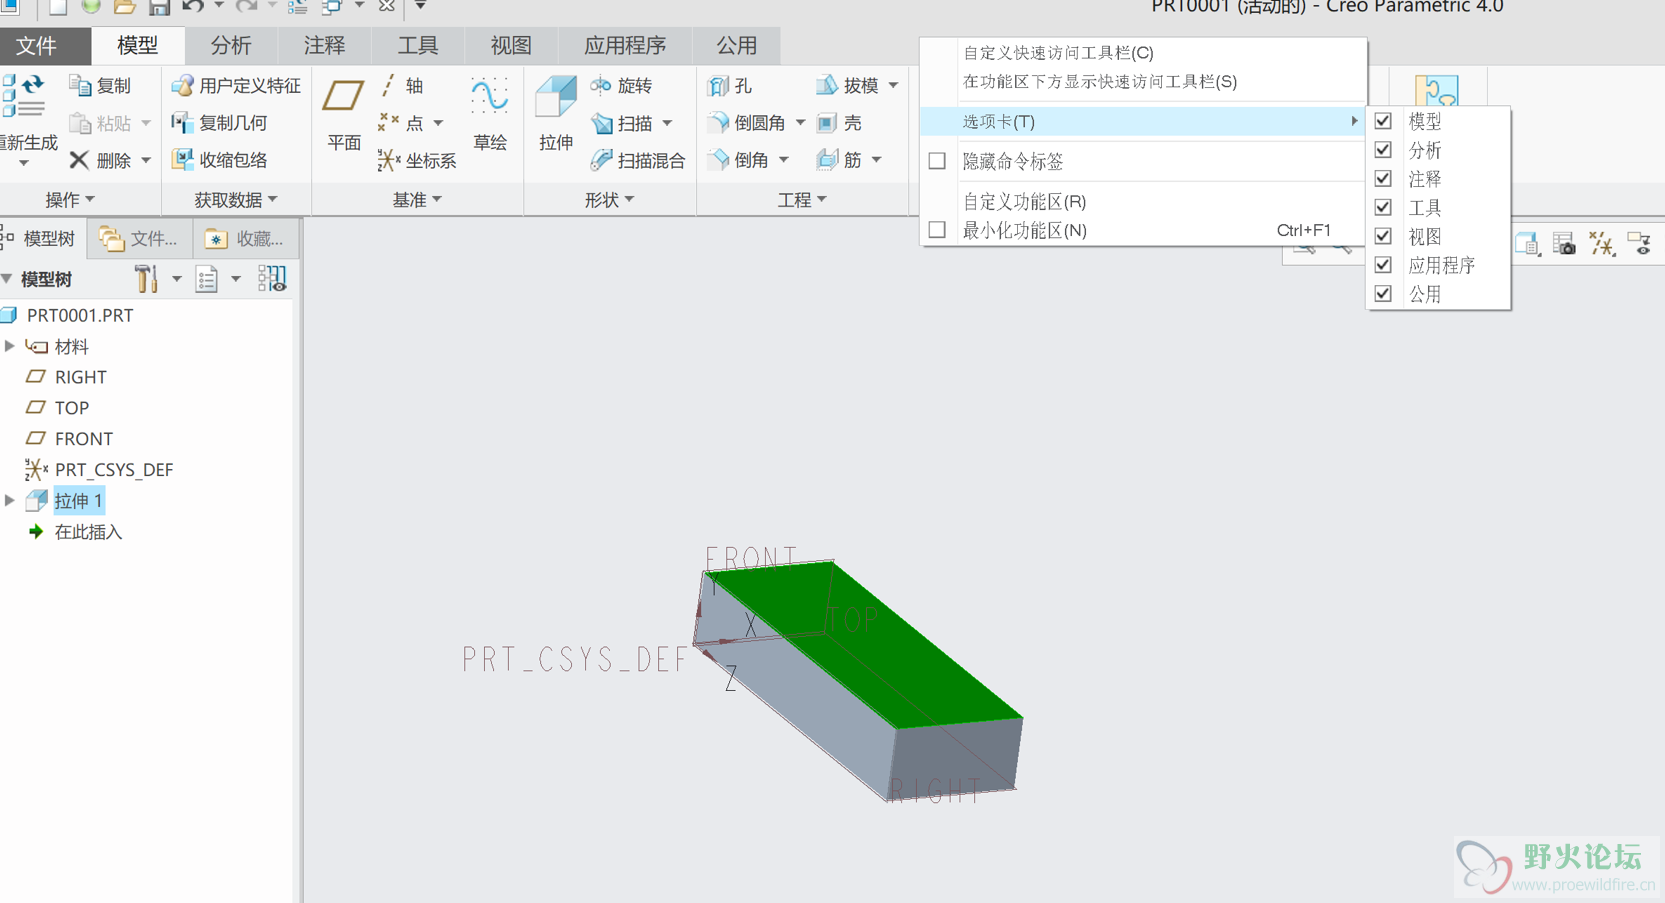Select the FRONT datum plane in tree
1665x903 pixels.
(84, 439)
